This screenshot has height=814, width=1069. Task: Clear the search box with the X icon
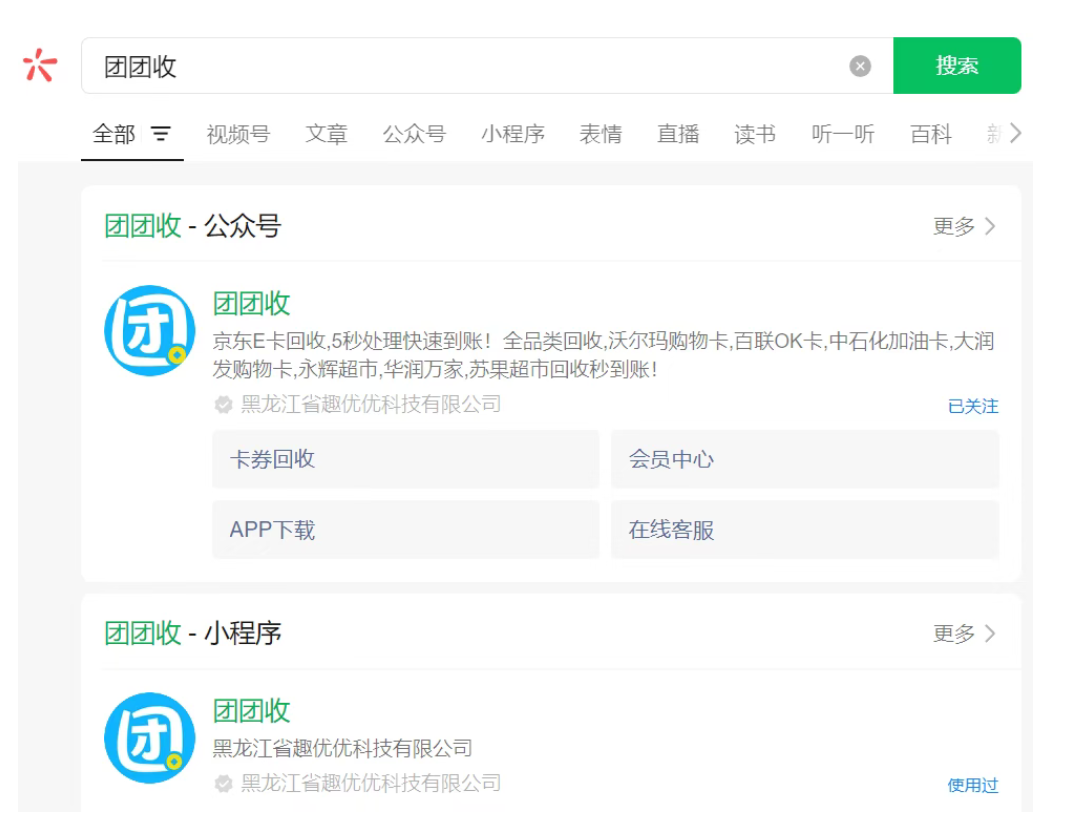tap(860, 66)
